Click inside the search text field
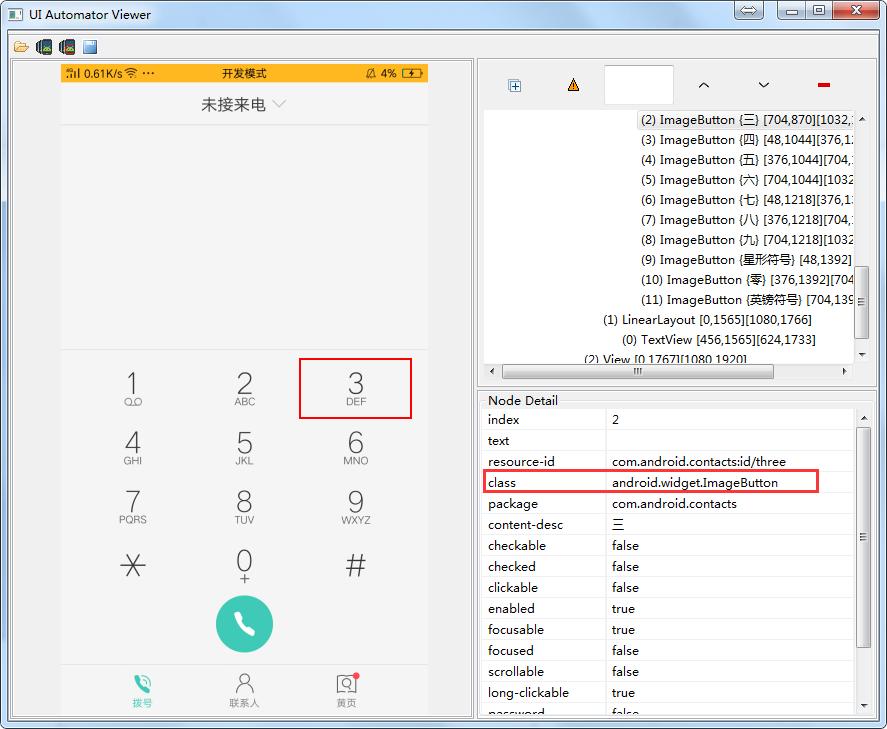Image resolution: width=887 pixels, height=729 pixels. pyautogui.click(x=638, y=85)
